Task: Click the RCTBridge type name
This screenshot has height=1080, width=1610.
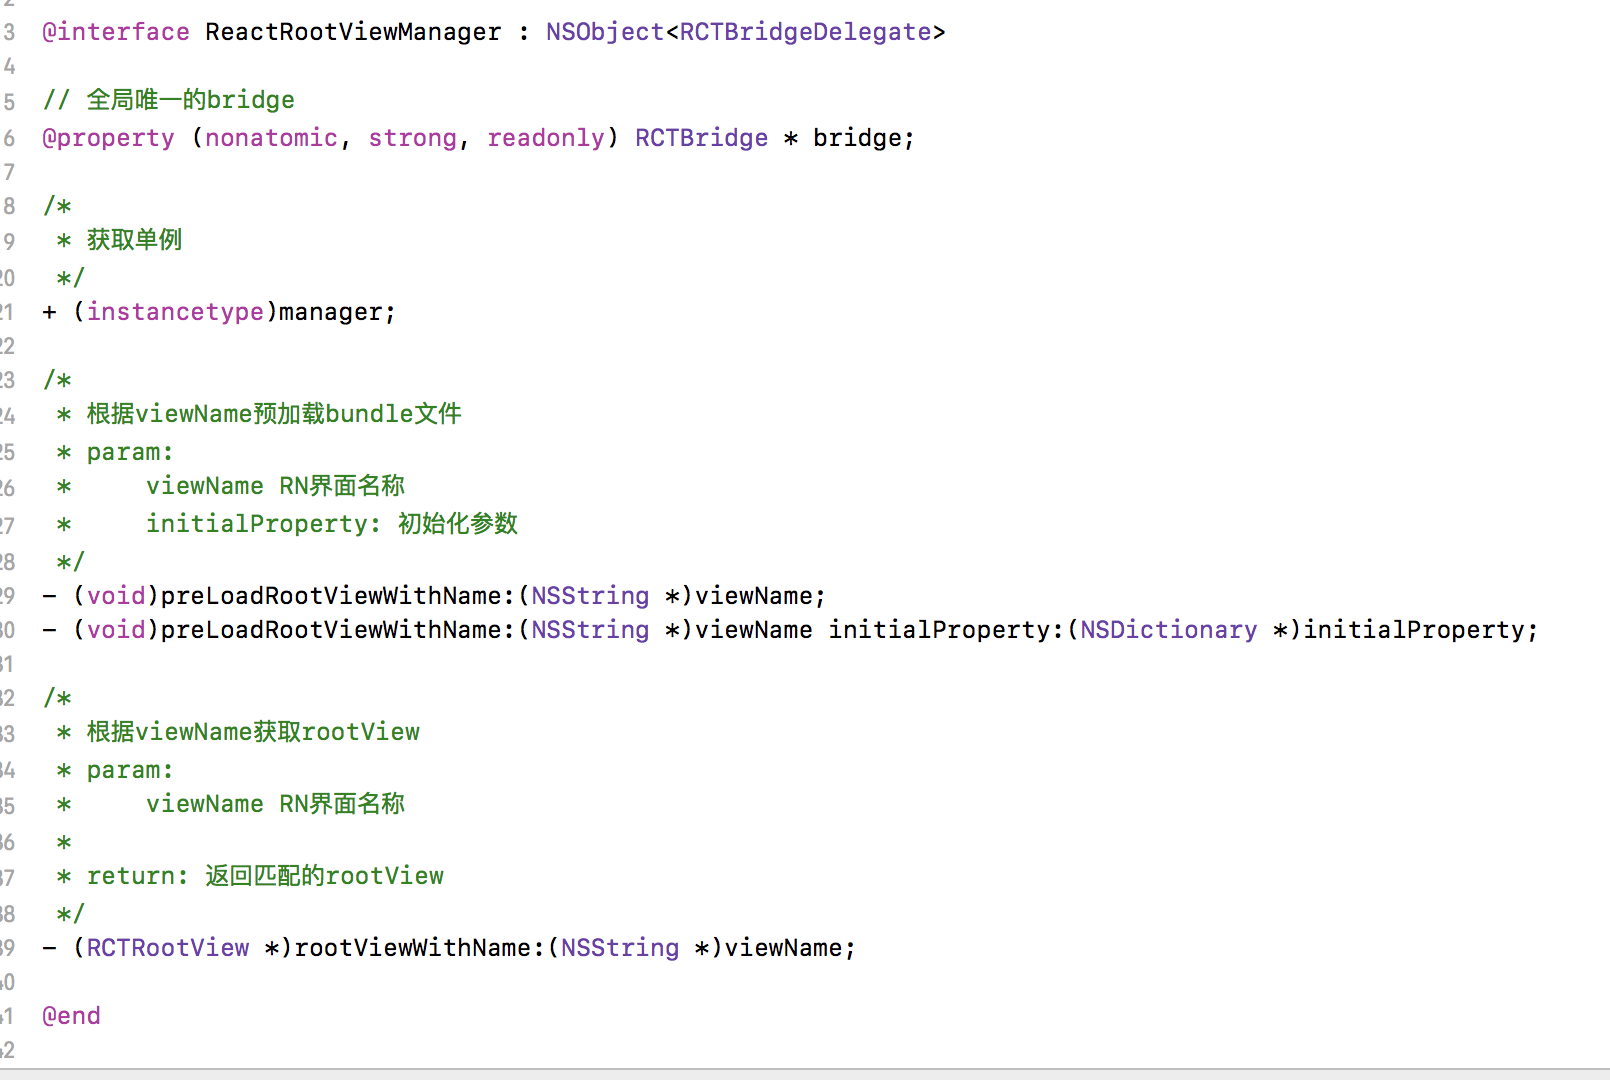Action: [702, 138]
